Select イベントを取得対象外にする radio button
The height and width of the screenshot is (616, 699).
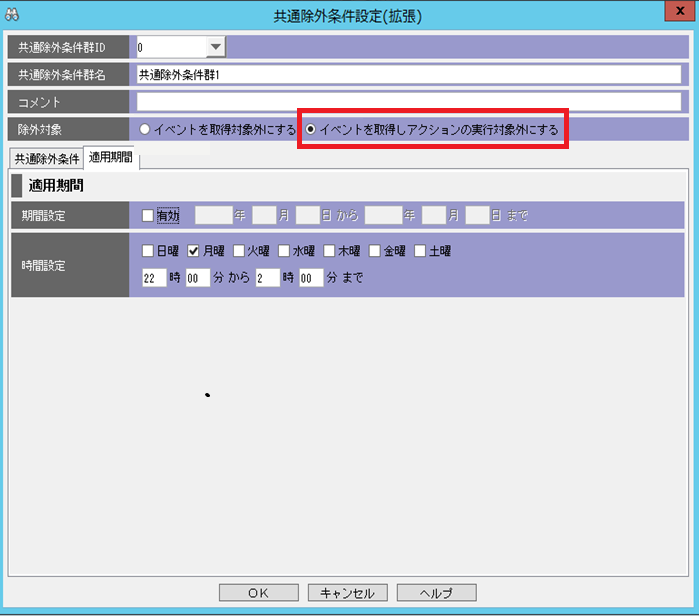tap(145, 129)
